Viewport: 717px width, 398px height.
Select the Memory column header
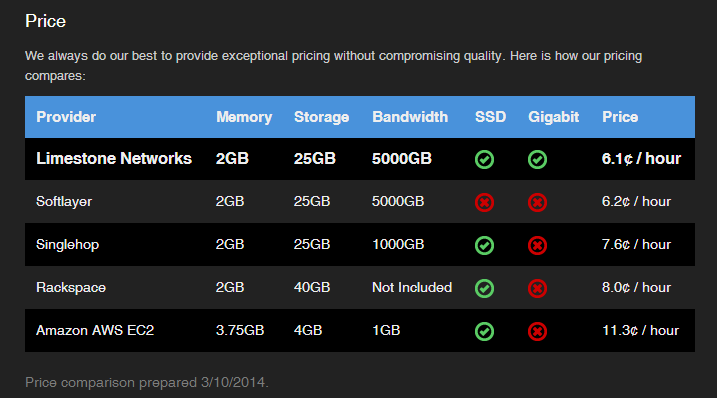coord(244,117)
